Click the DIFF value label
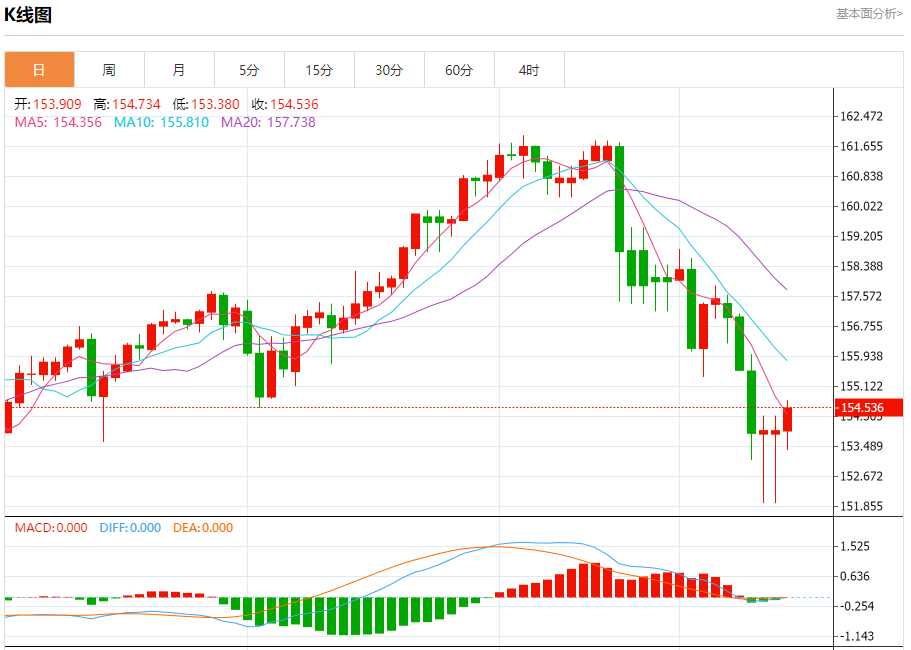This screenshot has width=911, height=650. (130, 528)
